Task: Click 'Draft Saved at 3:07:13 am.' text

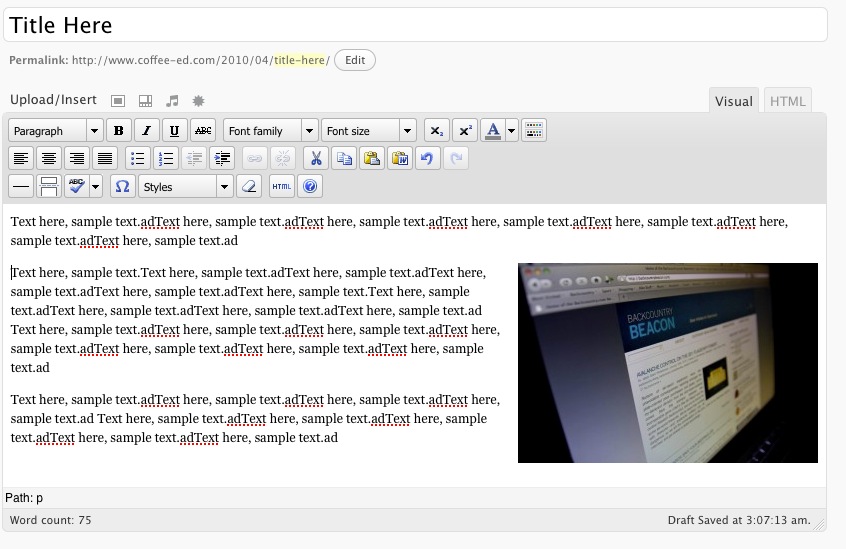Action: (x=739, y=520)
